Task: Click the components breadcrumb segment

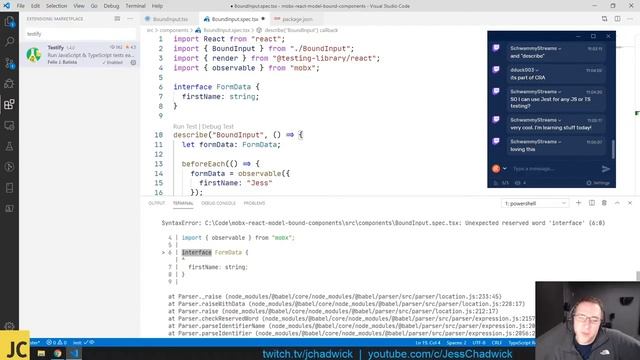Action: (174, 30)
